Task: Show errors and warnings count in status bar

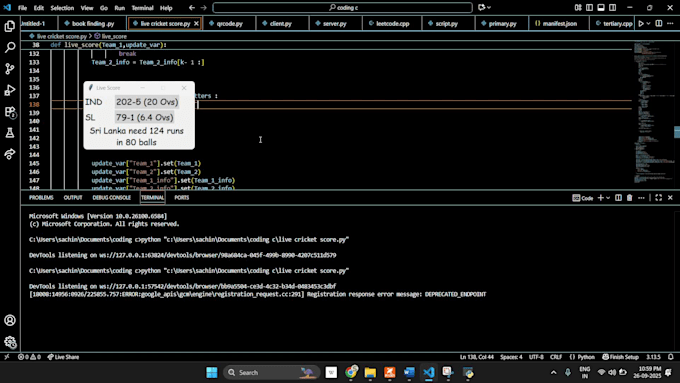Action: [29, 357]
